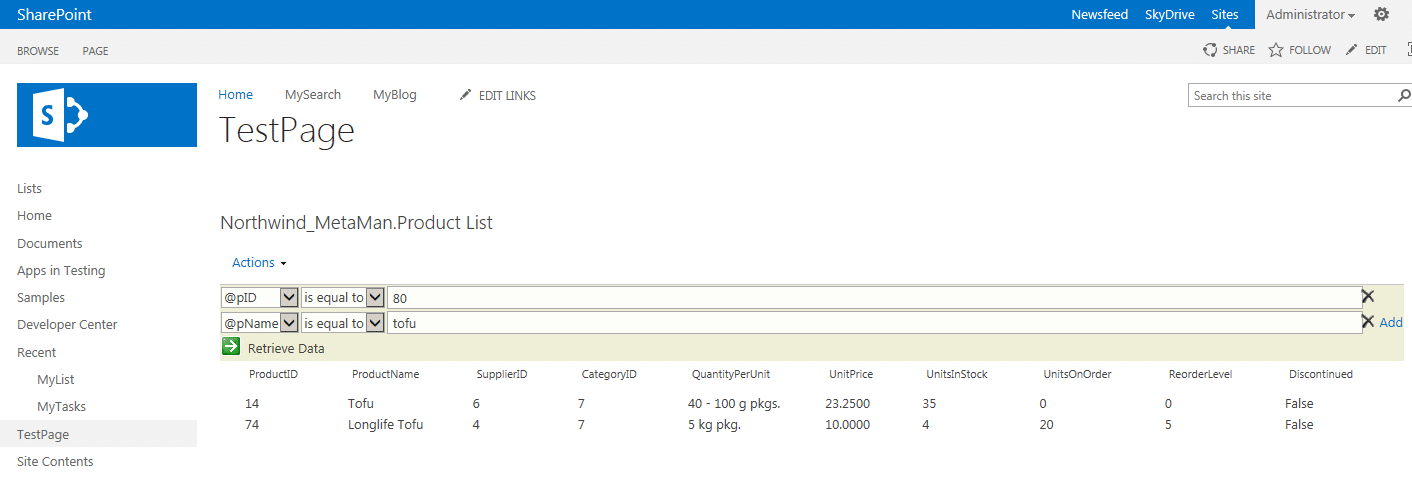Click the 40 - 100 g pkgs. cell
Image resolution: width=1412 pixels, height=488 pixels.
734,404
